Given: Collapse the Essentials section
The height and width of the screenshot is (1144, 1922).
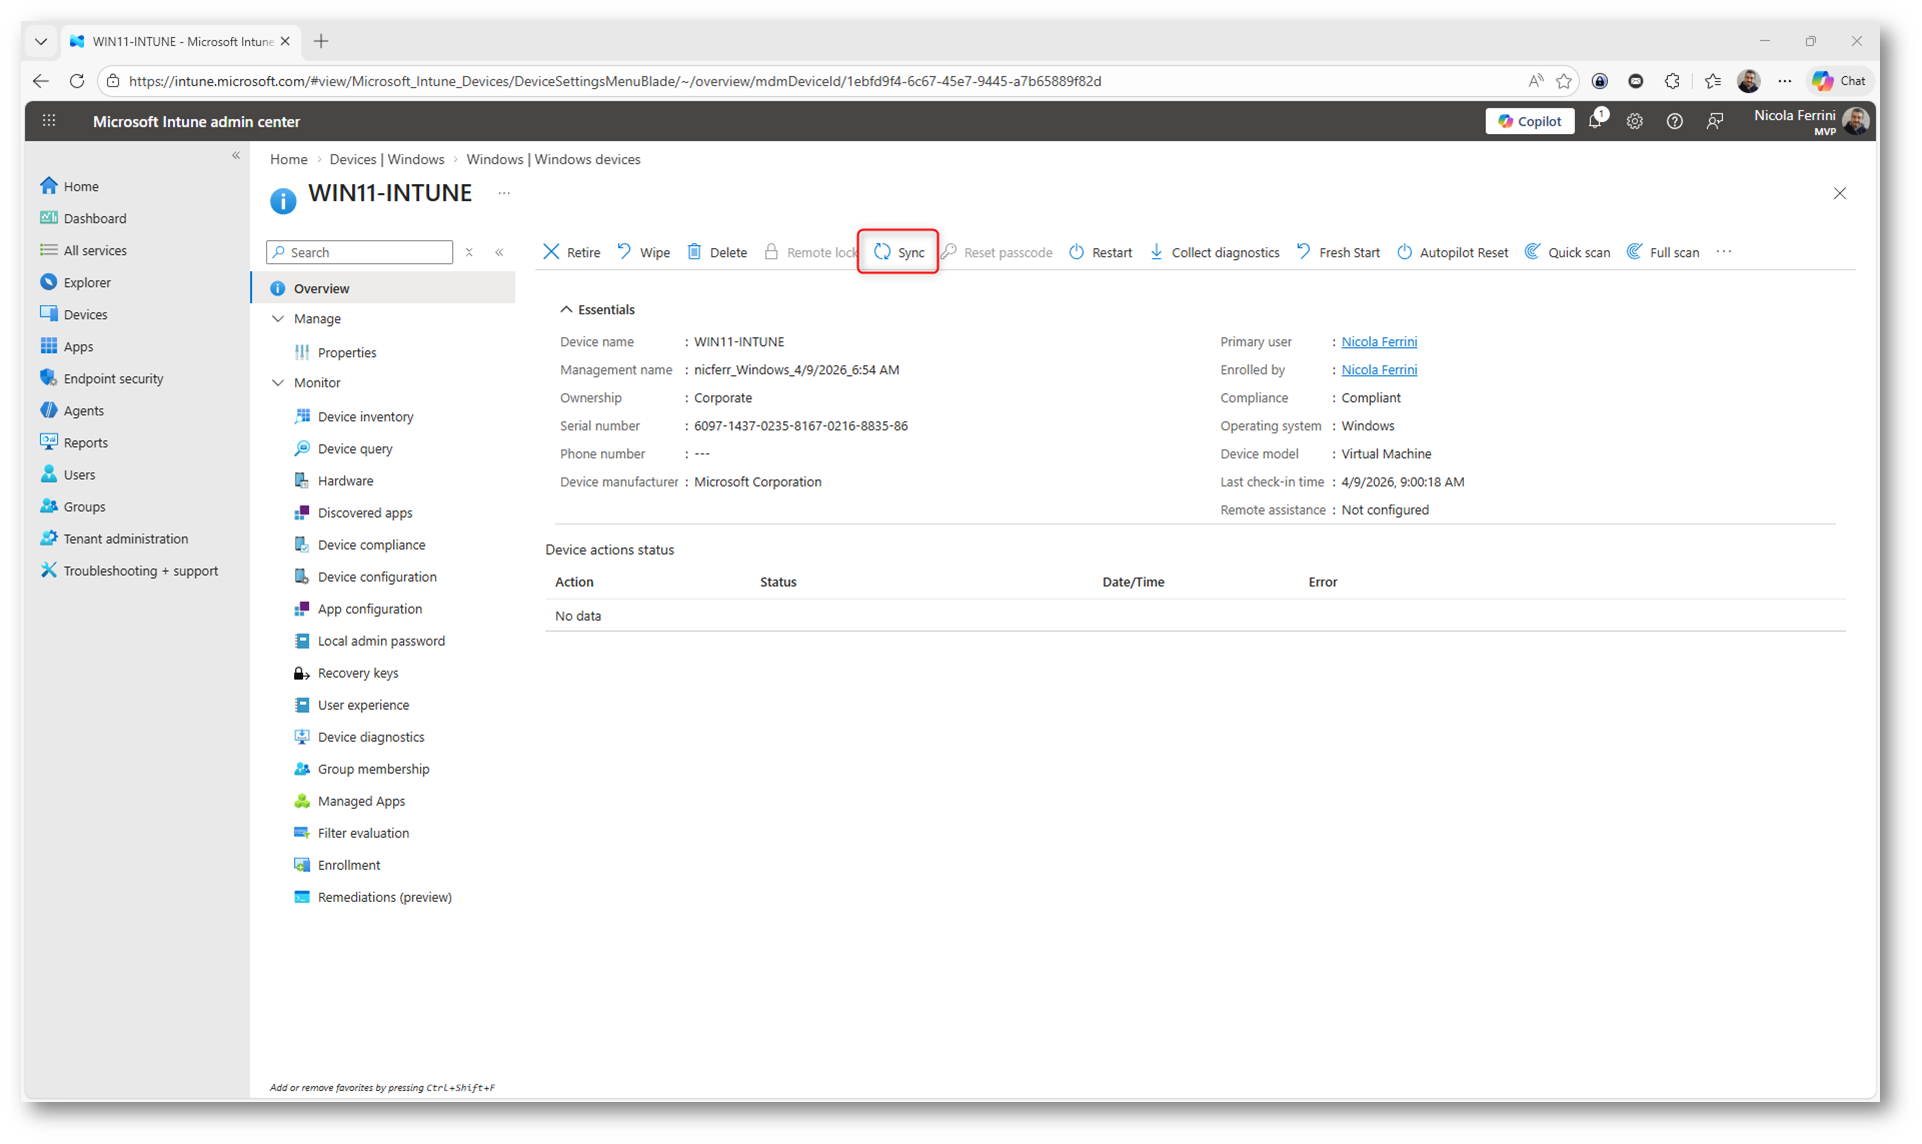Looking at the screenshot, I should [566, 310].
